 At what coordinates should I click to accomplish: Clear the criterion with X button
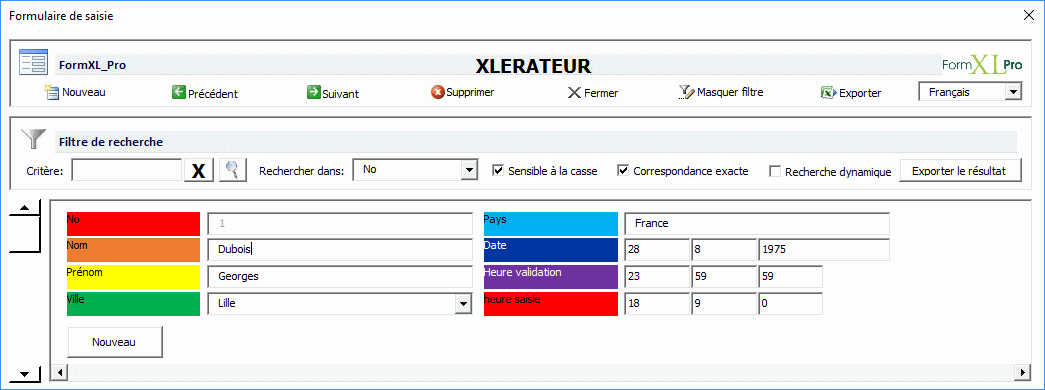pos(199,171)
